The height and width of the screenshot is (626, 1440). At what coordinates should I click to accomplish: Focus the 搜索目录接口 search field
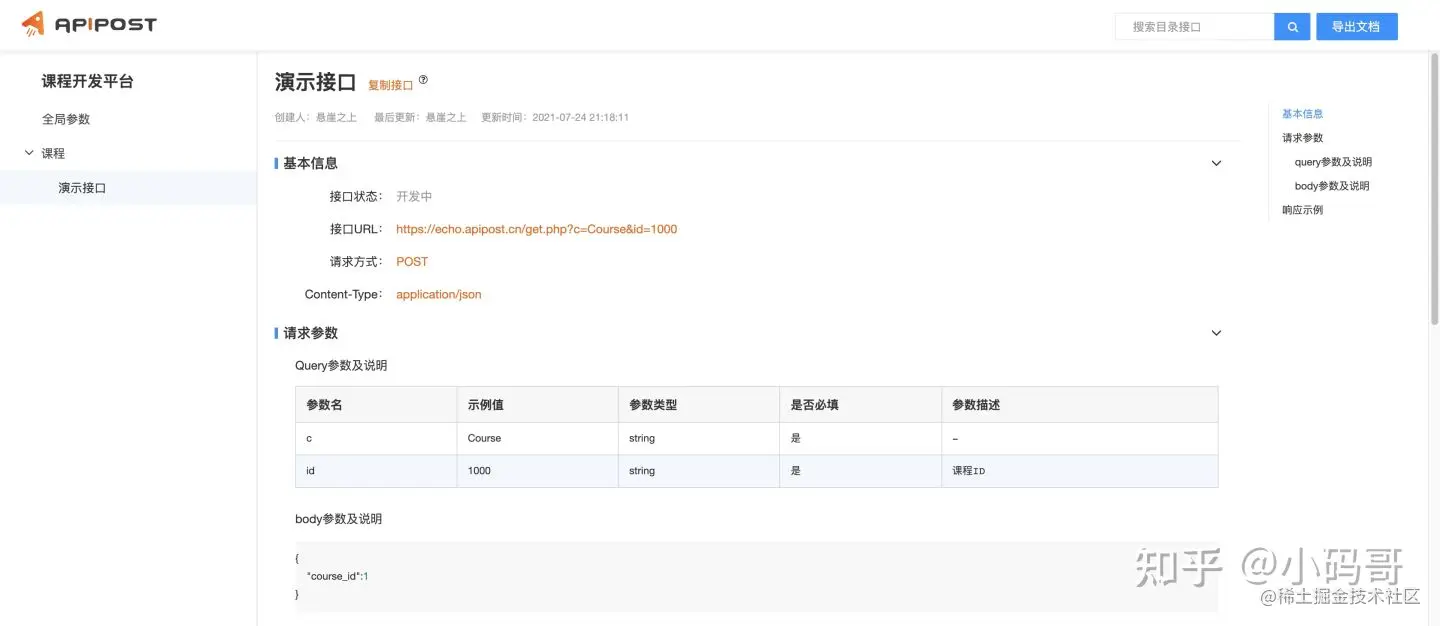1194,27
